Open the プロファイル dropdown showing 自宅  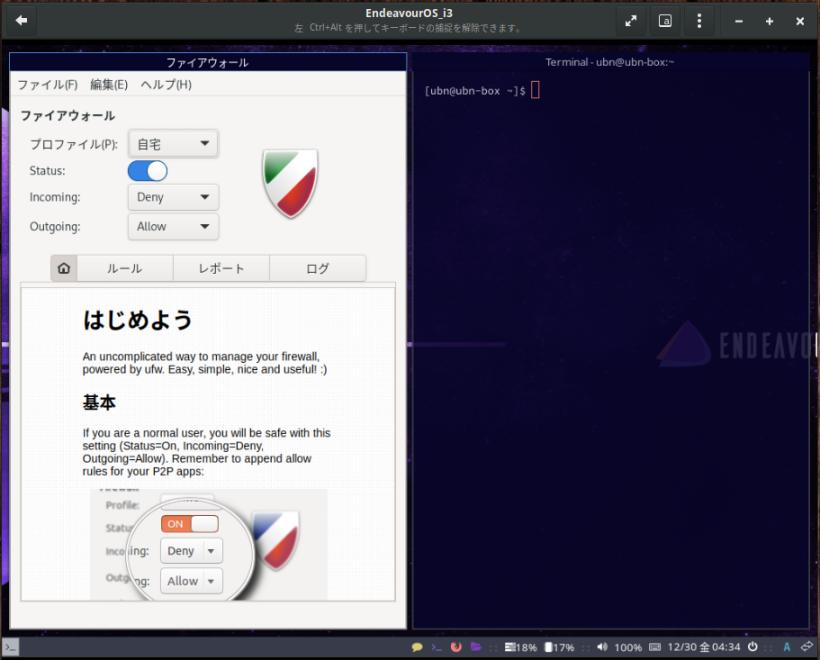point(173,144)
